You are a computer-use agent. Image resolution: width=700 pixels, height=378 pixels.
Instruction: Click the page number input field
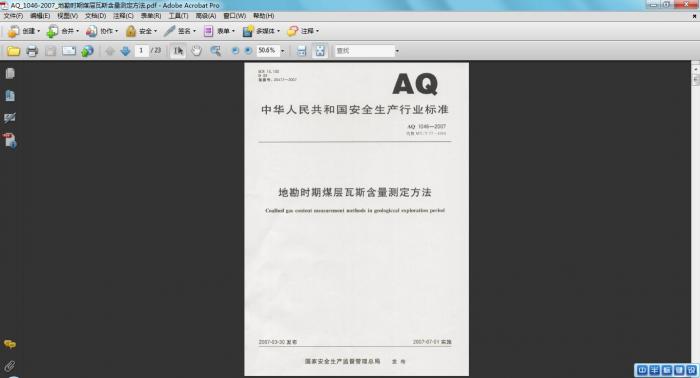[141, 50]
